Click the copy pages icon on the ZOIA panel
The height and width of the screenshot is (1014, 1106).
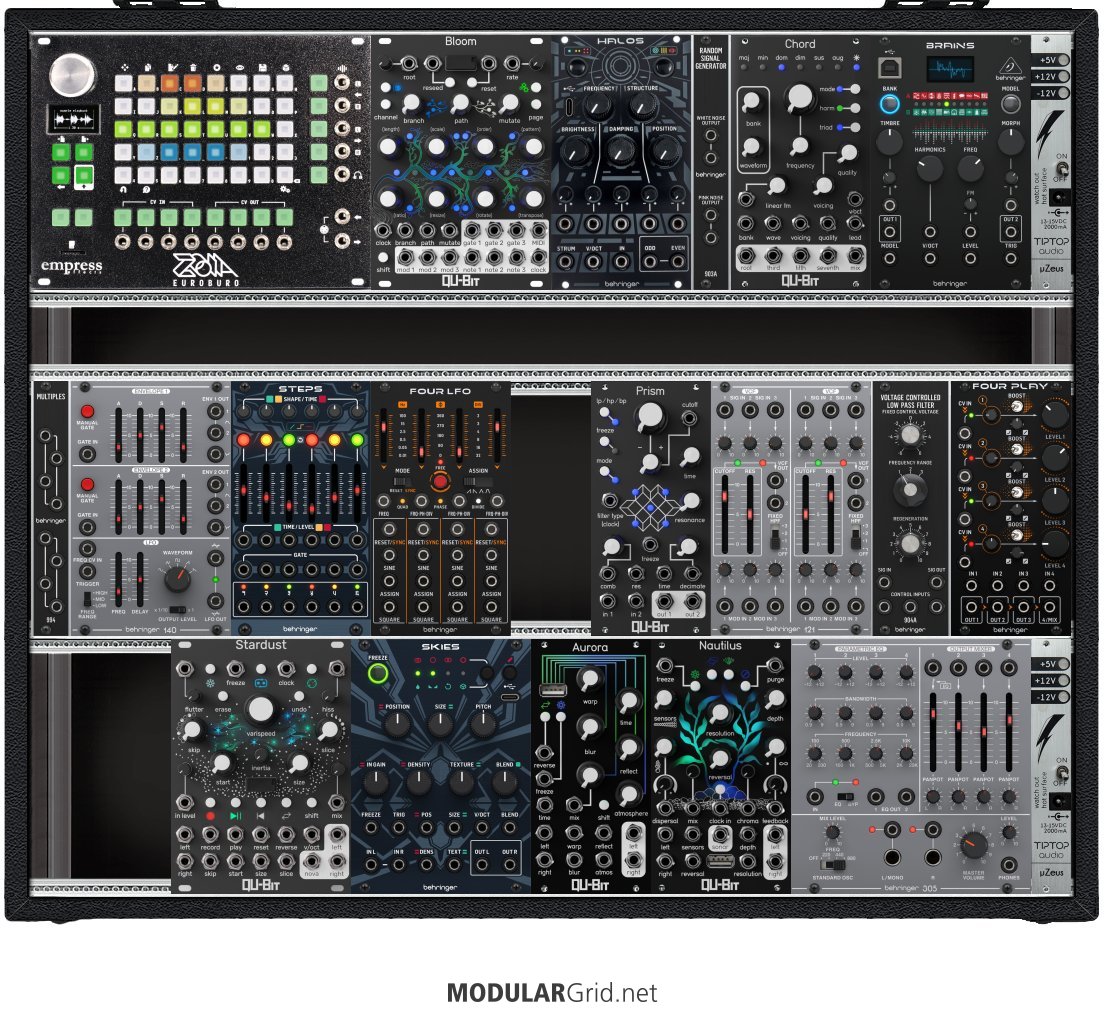[147, 68]
